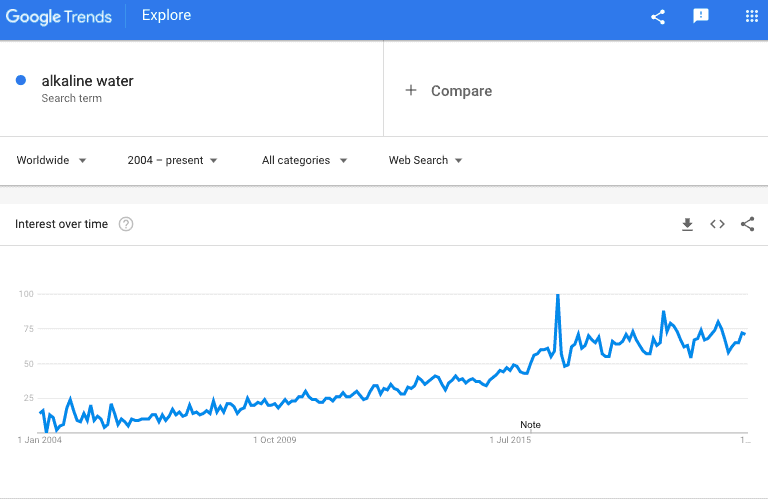Open the send feedback icon
This screenshot has width=768, height=499.
pyautogui.click(x=701, y=16)
